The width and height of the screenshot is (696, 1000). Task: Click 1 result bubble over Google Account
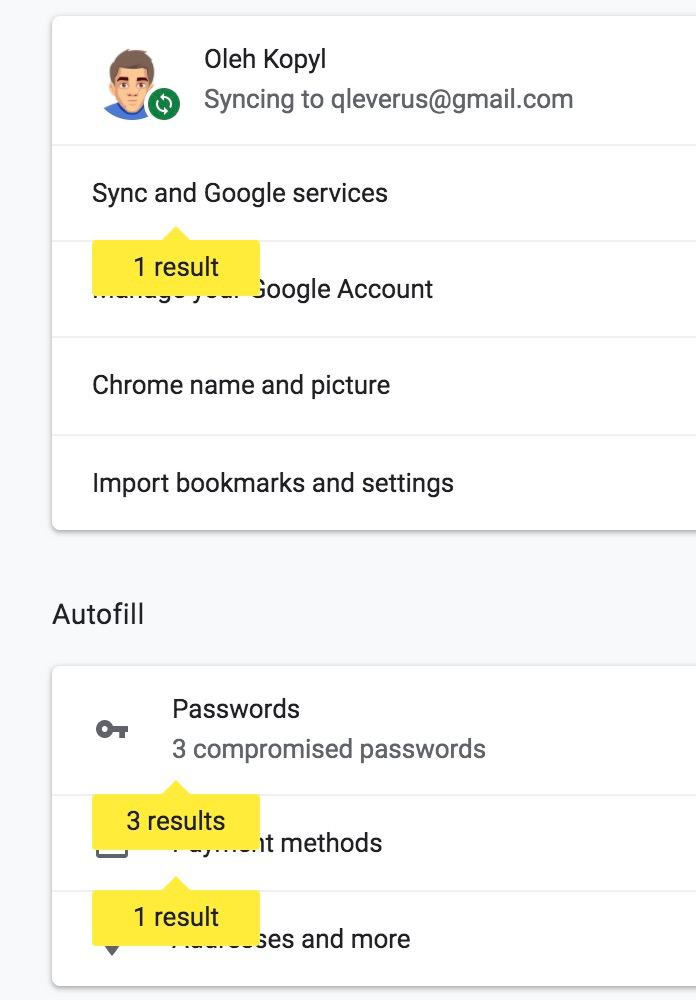pyautogui.click(x=176, y=267)
